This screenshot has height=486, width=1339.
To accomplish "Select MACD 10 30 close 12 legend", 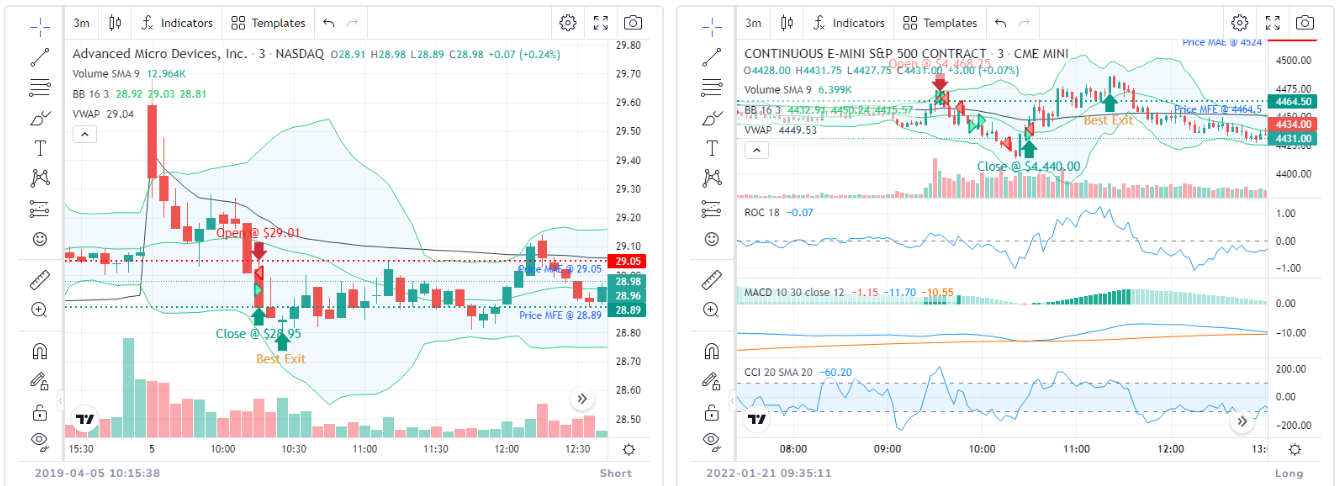I will pyautogui.click(x=848, y=293).
